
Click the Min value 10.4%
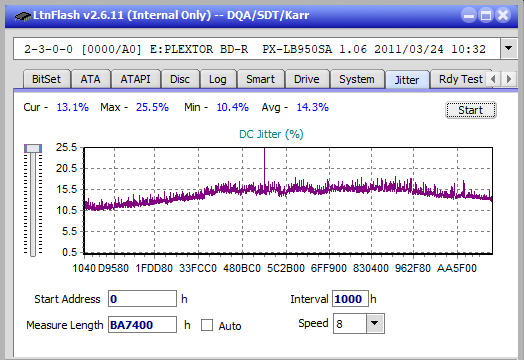233,107
